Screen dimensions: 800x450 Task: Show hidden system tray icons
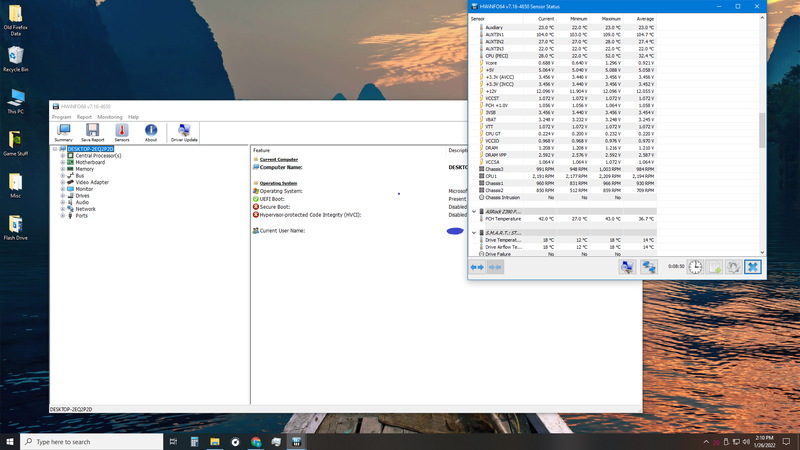[x=706, y=442]
